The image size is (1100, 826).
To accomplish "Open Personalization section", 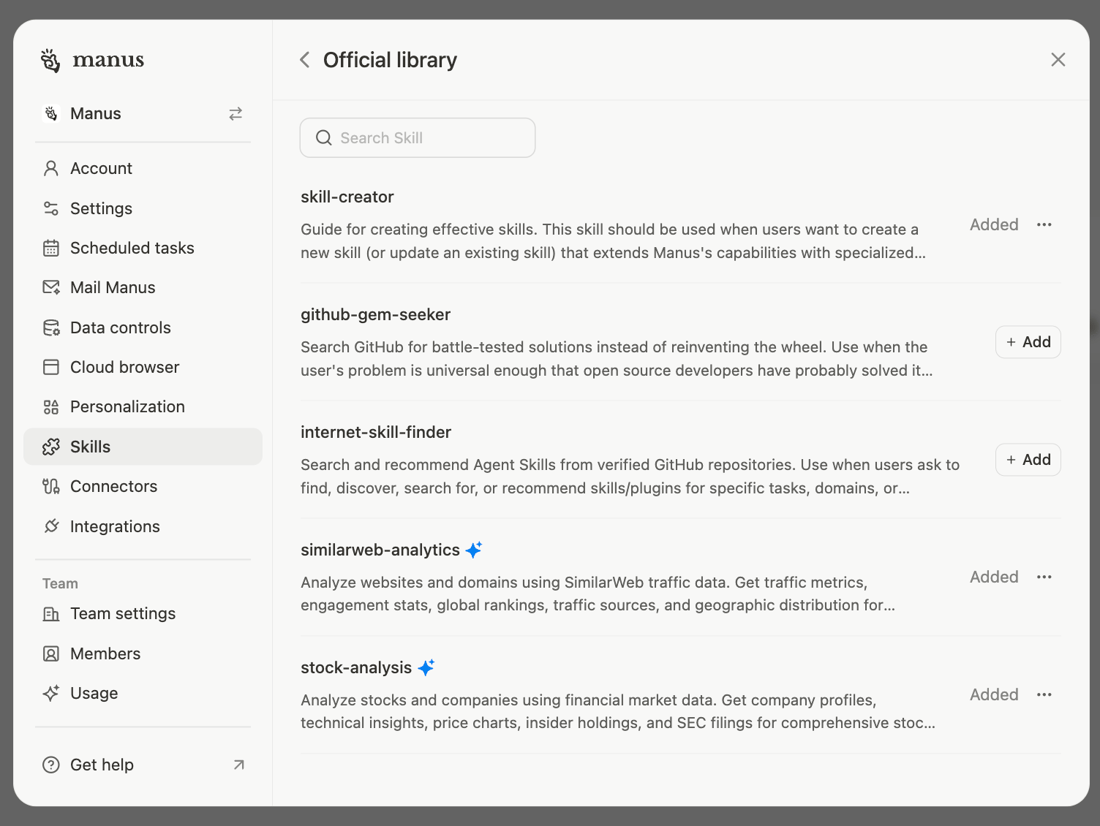I will 143,407.
